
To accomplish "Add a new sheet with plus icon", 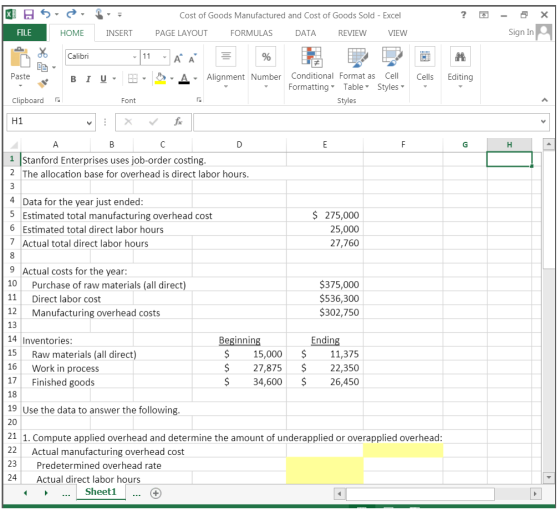I will (x=156, y=494).
